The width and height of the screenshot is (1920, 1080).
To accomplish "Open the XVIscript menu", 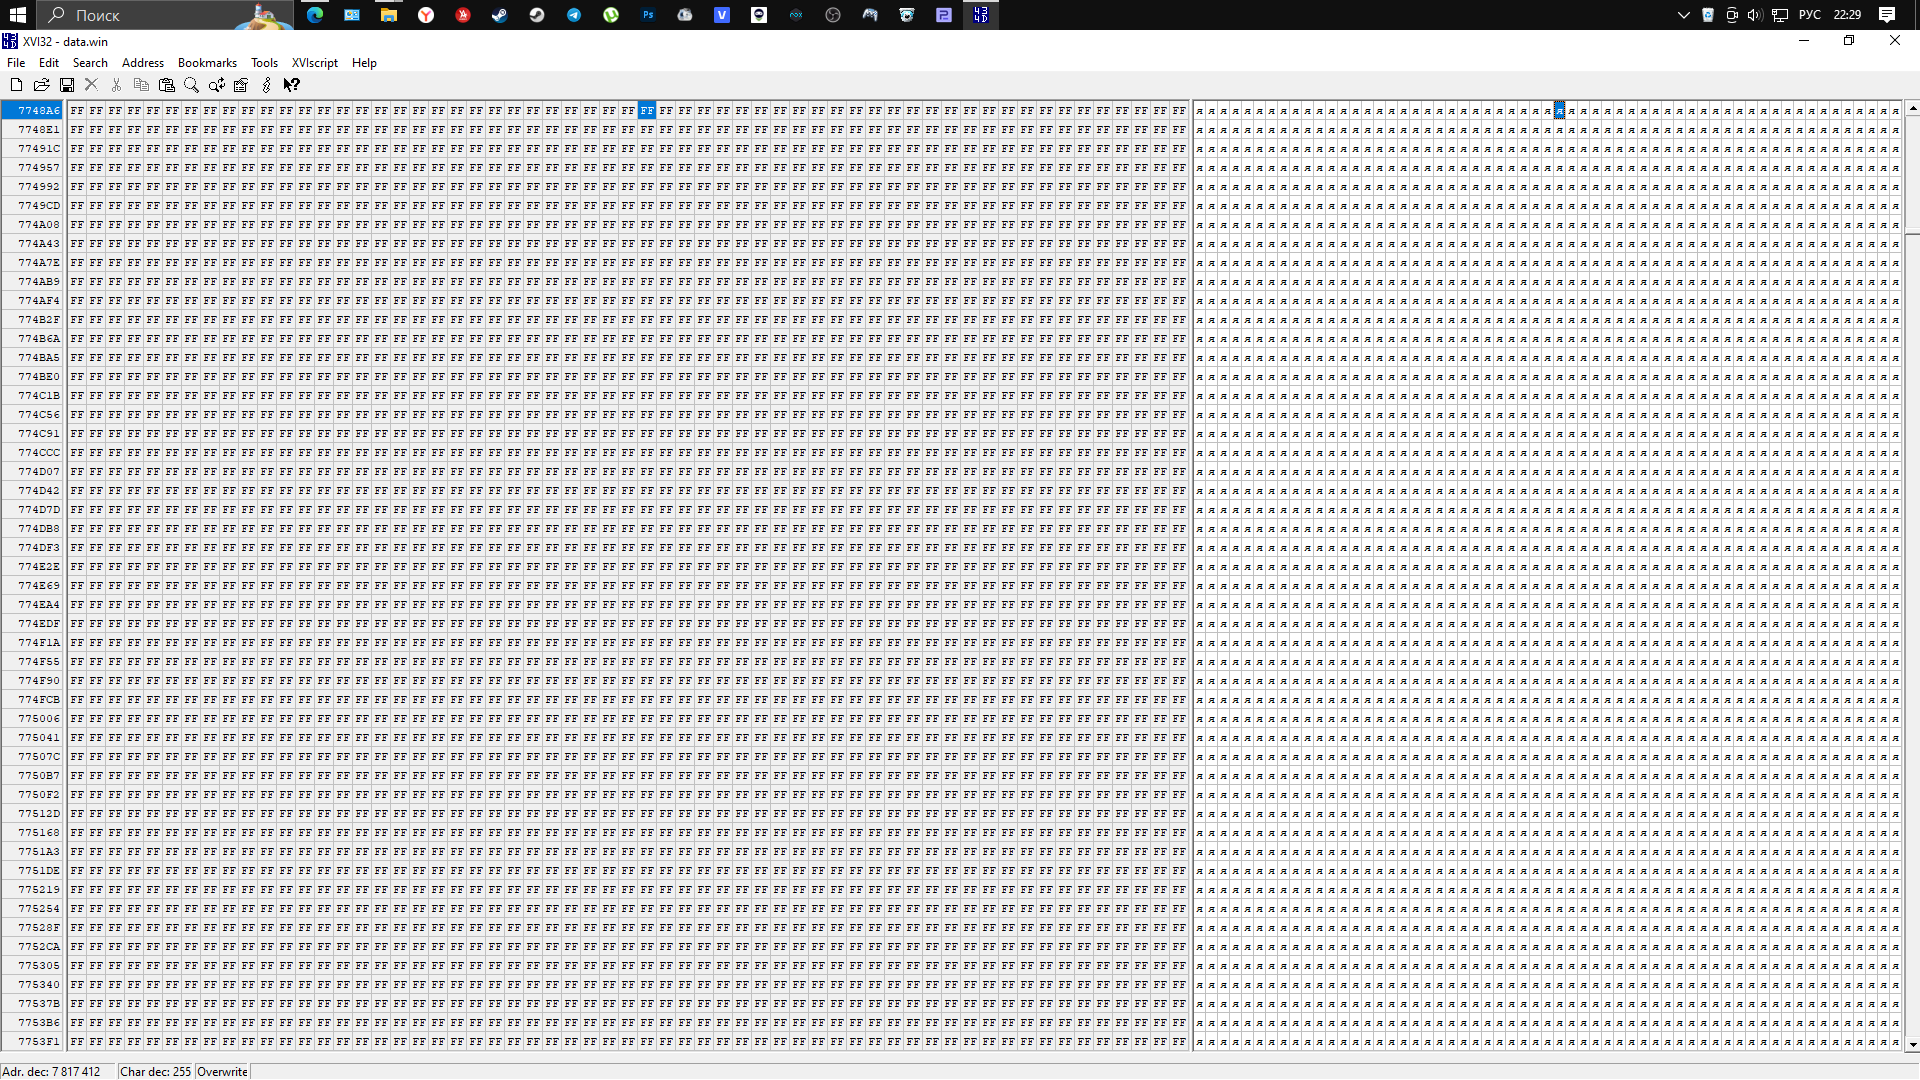I will pyautogui.click(x=314, y=63).
